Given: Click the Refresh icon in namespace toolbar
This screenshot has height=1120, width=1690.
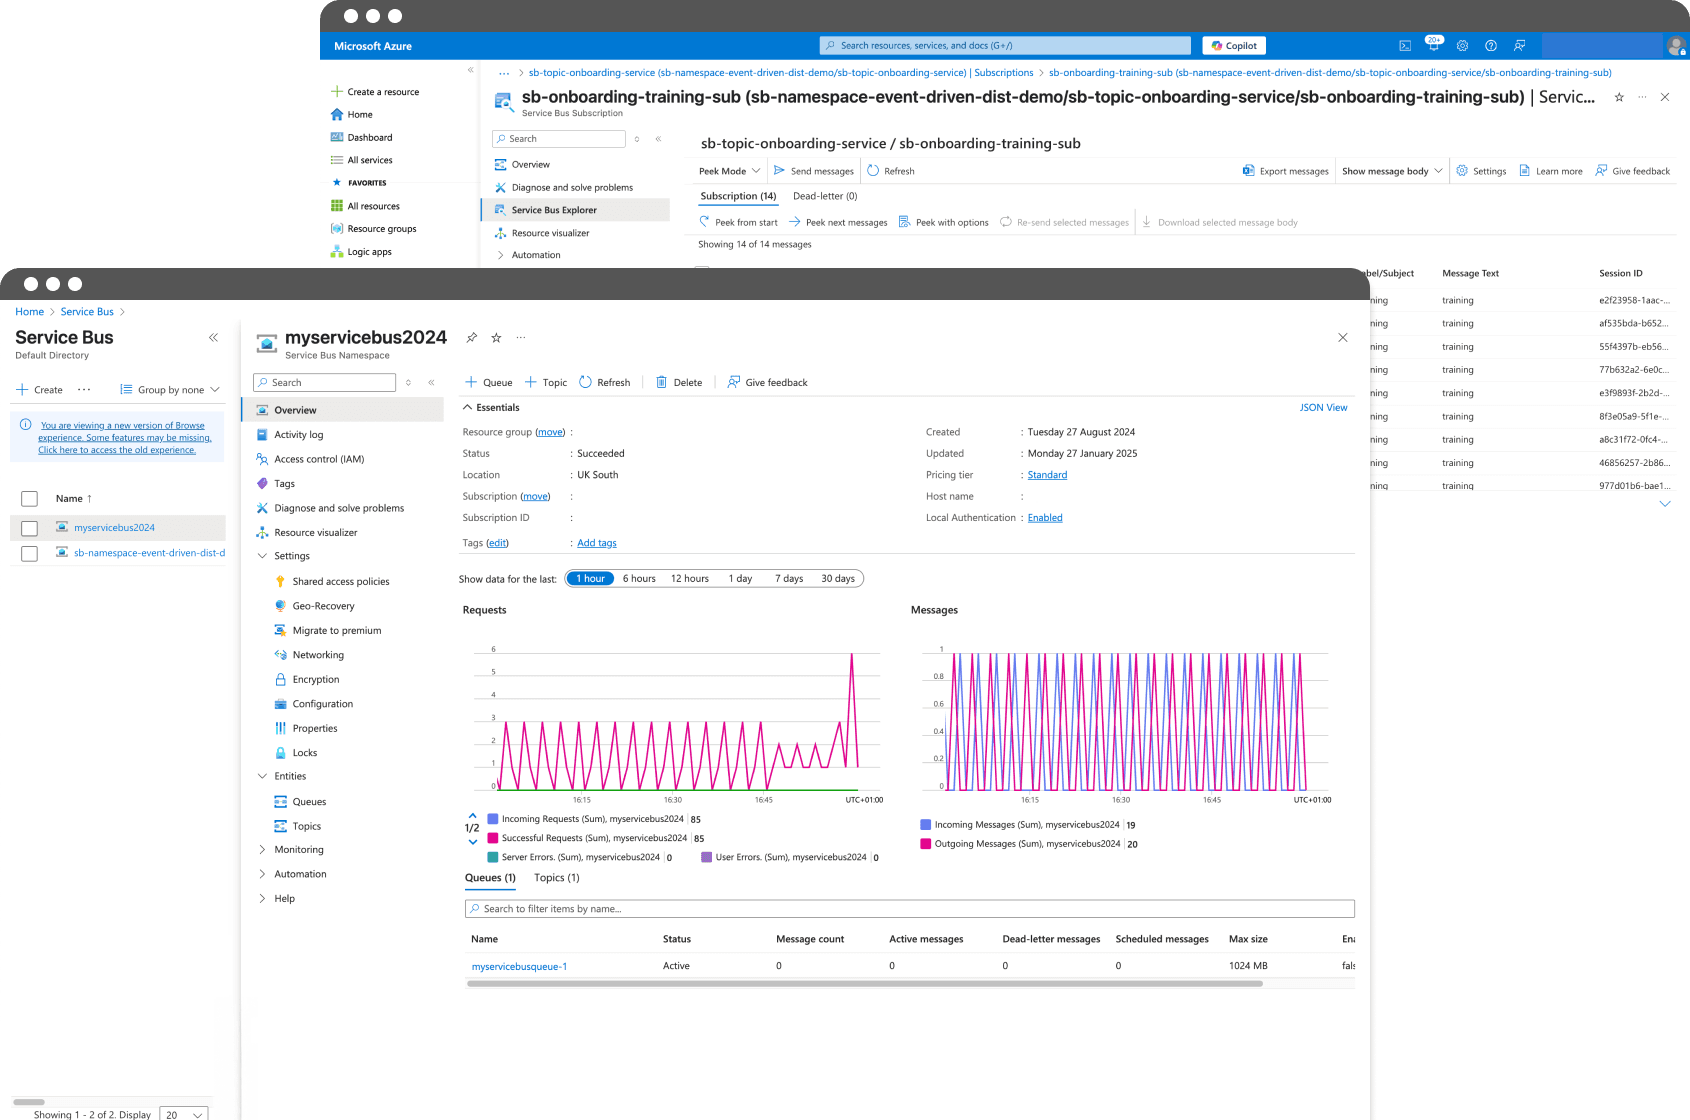Looking at the screenshot, I should click(x=585, y=382).
